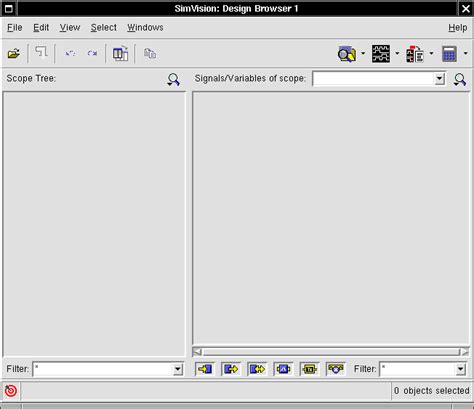Open the Select menu

[104, 28]
